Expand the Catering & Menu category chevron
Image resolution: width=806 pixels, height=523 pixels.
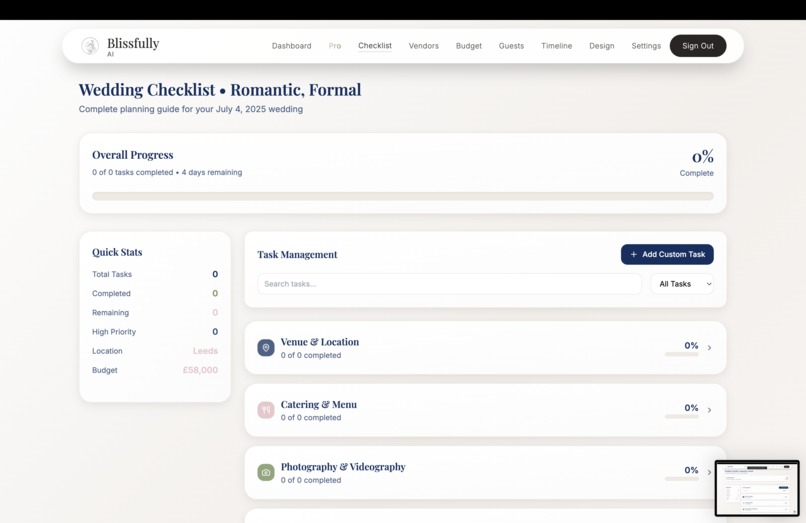point(709,410)
